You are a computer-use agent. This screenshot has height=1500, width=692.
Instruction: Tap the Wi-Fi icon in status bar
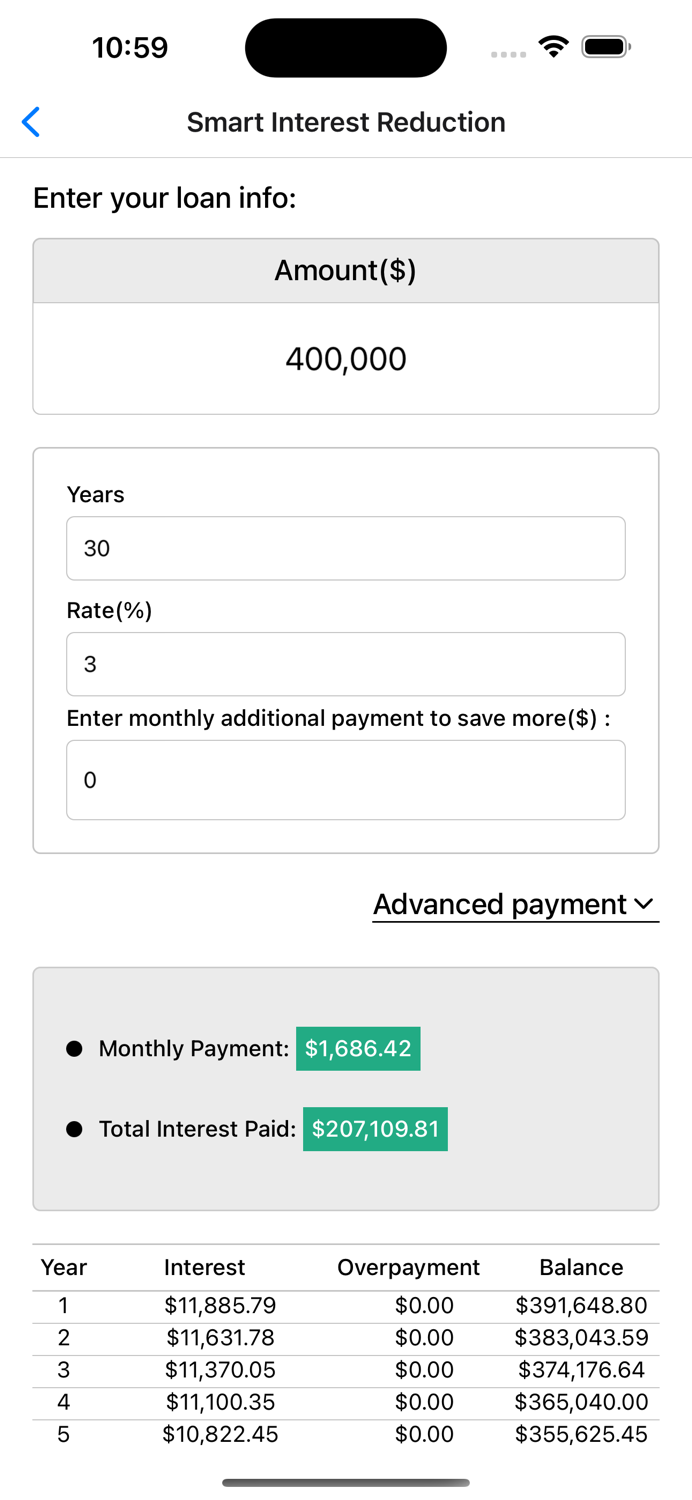[553, 46]
